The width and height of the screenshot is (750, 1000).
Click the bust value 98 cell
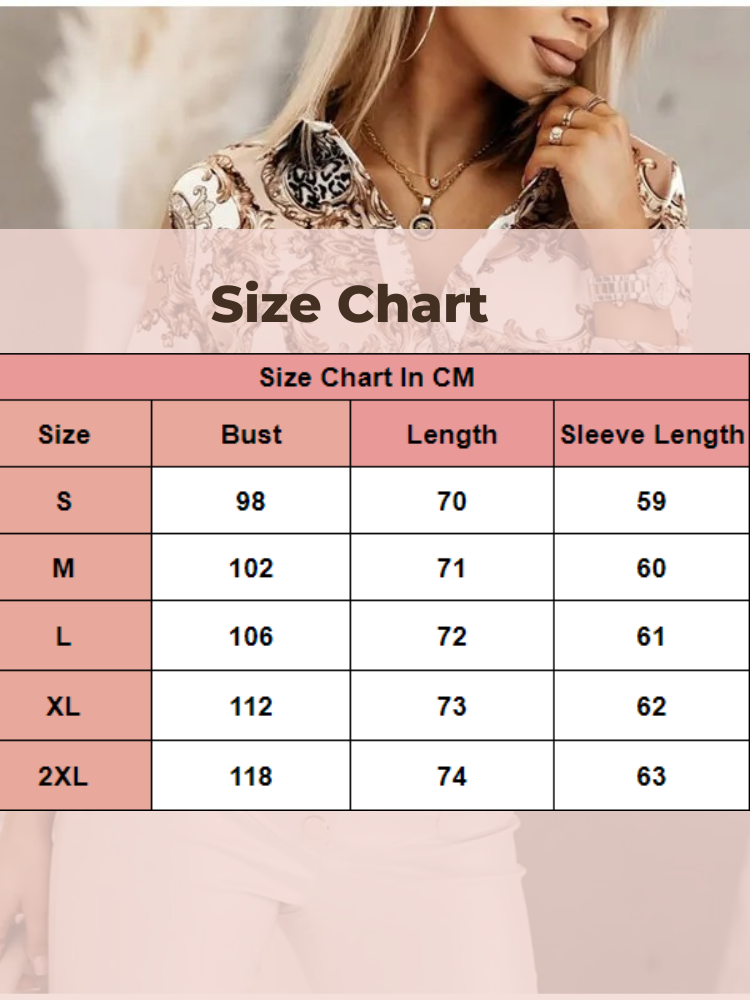pos(251,501)
